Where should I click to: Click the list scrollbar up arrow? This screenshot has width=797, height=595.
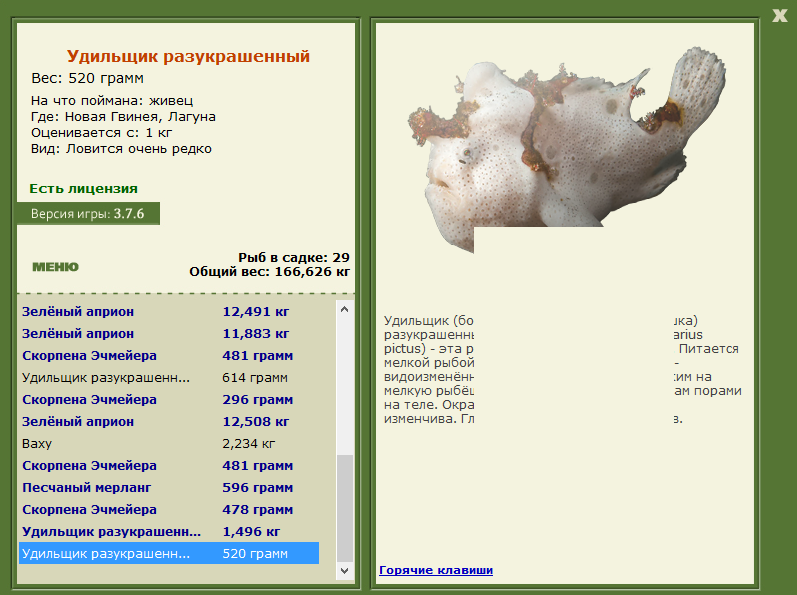point(345,309)
